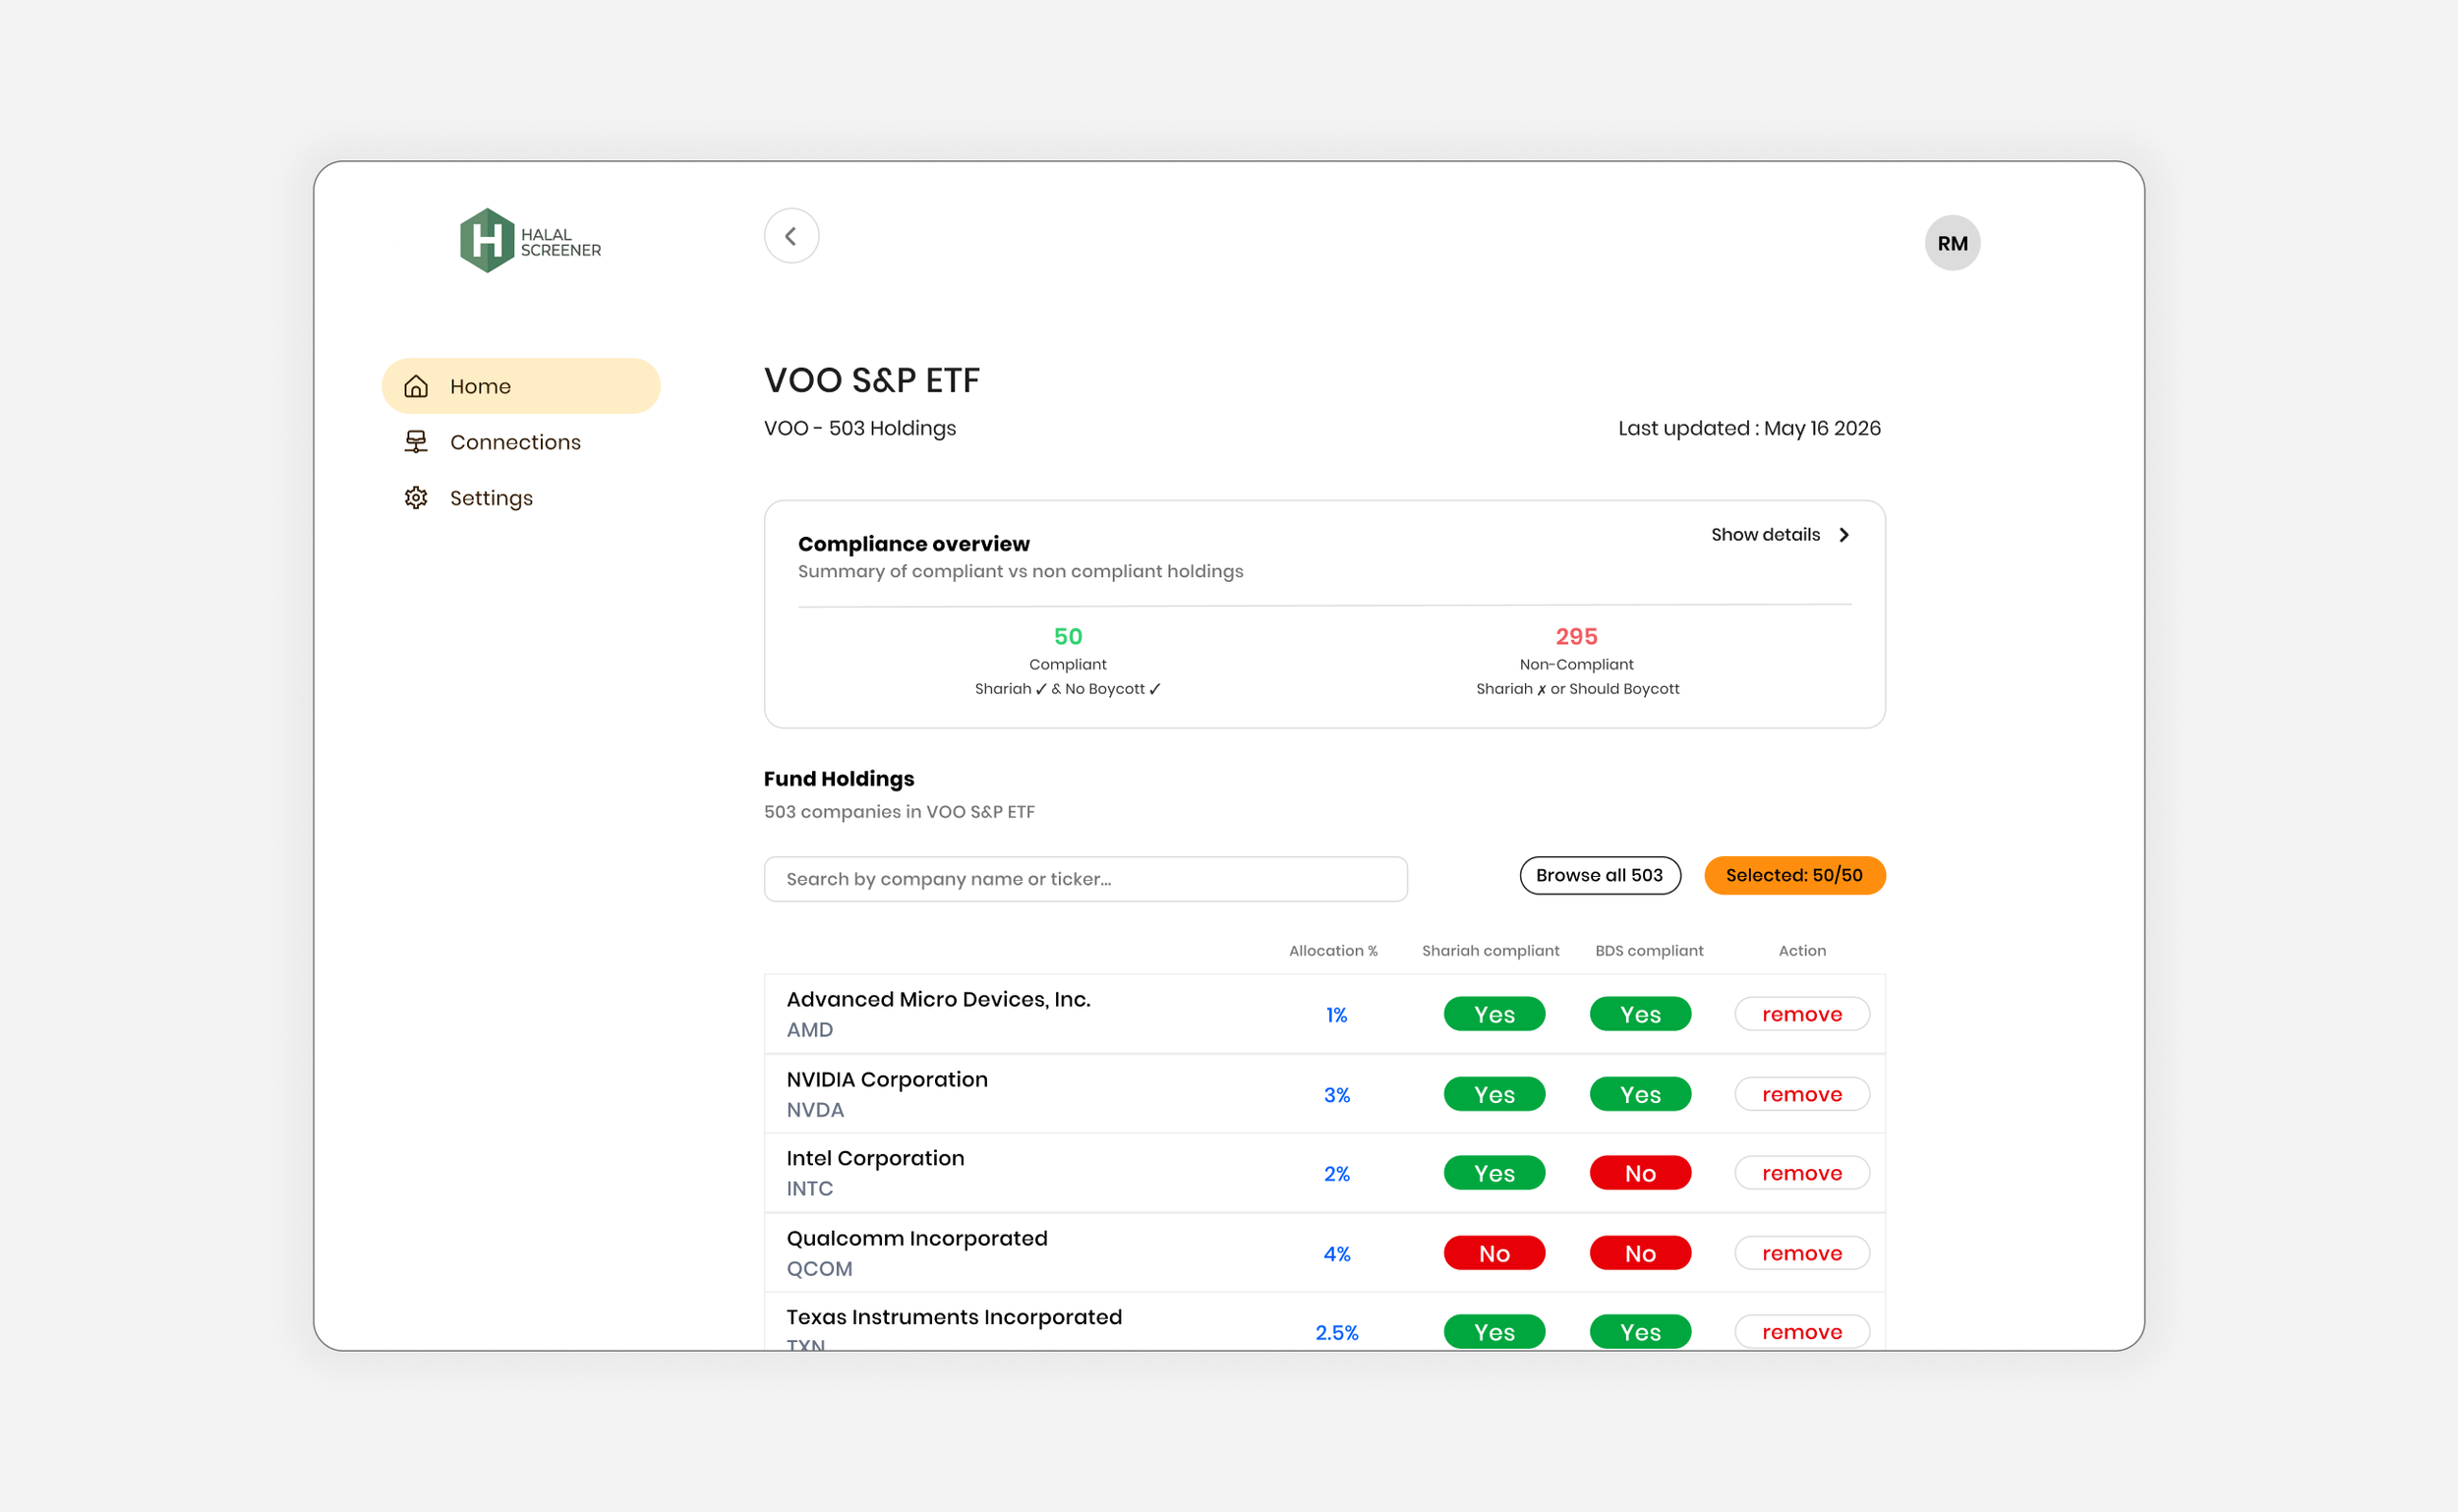Remove Texas Instruments from holdings
Viewport: 2458px width, 1512px height.
point(1802,1332)
